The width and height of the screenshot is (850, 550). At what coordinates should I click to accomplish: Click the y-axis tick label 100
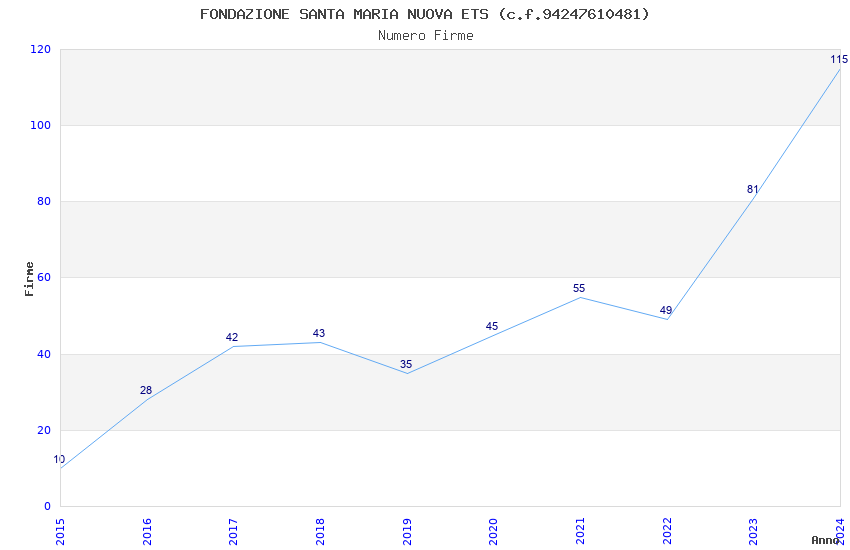41,125
